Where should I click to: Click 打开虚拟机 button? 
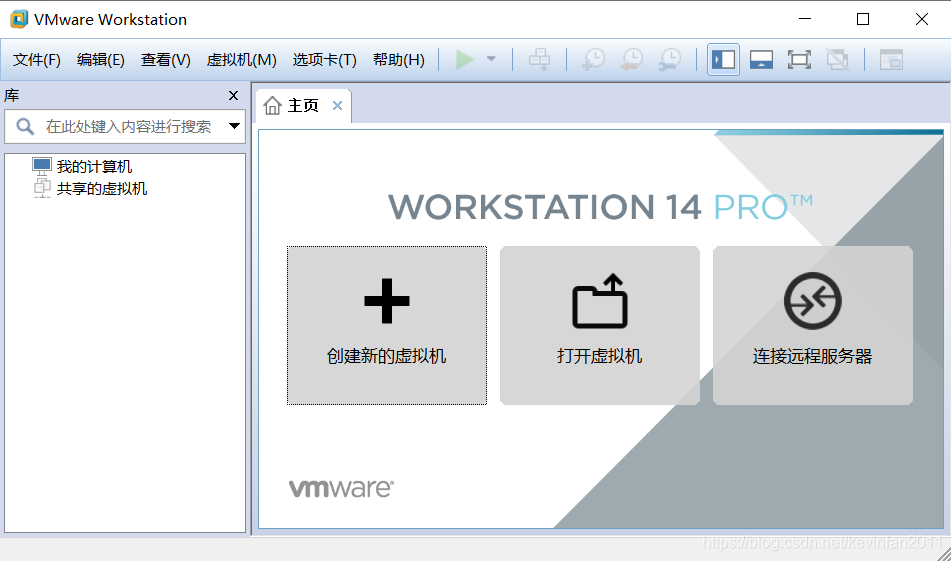point(600,325)
